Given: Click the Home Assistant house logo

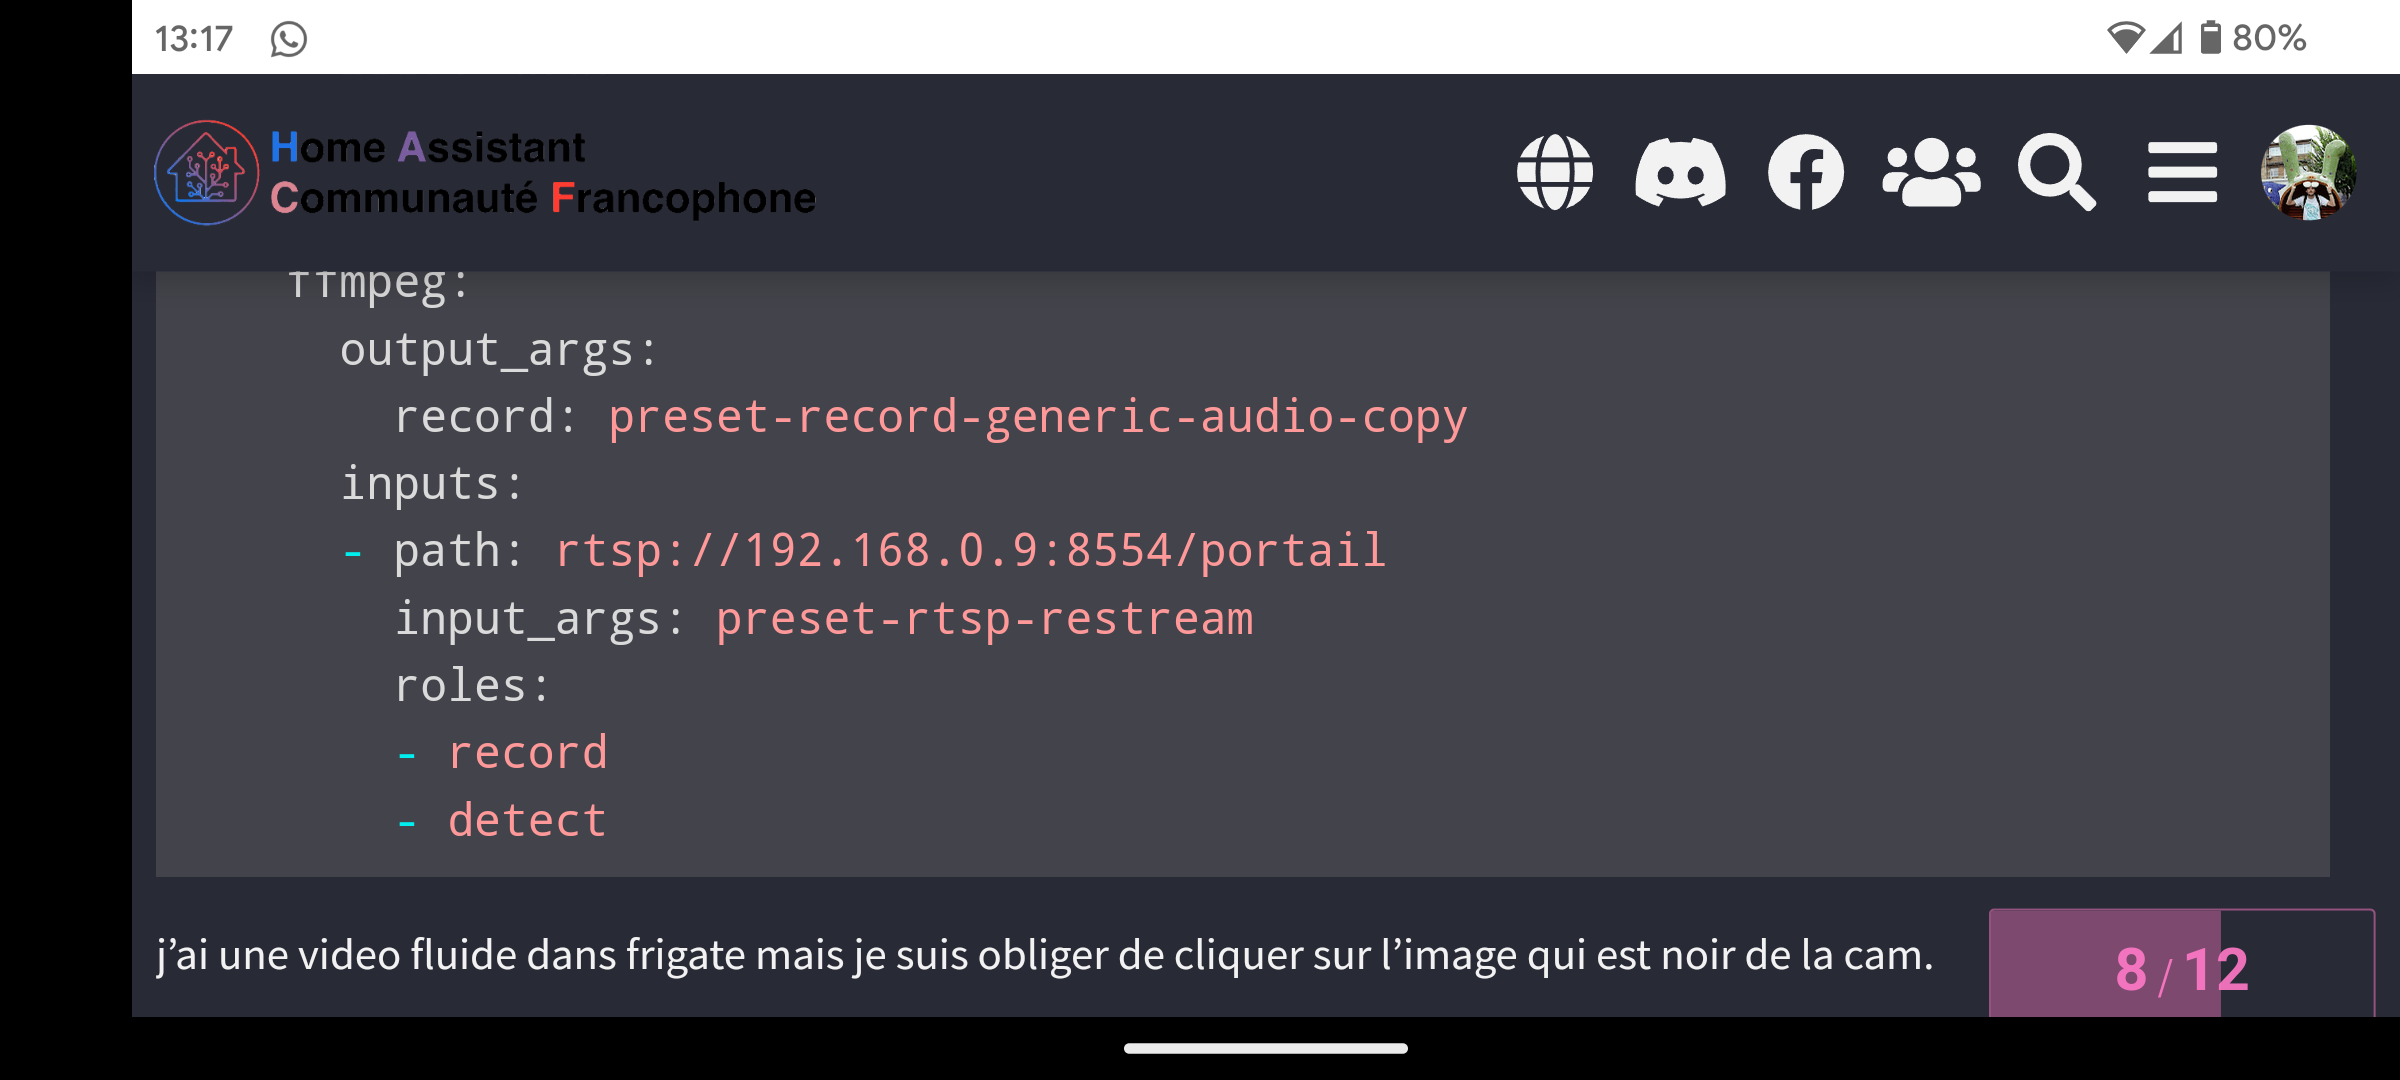Looking at the screenshot, I should (206, 172).
